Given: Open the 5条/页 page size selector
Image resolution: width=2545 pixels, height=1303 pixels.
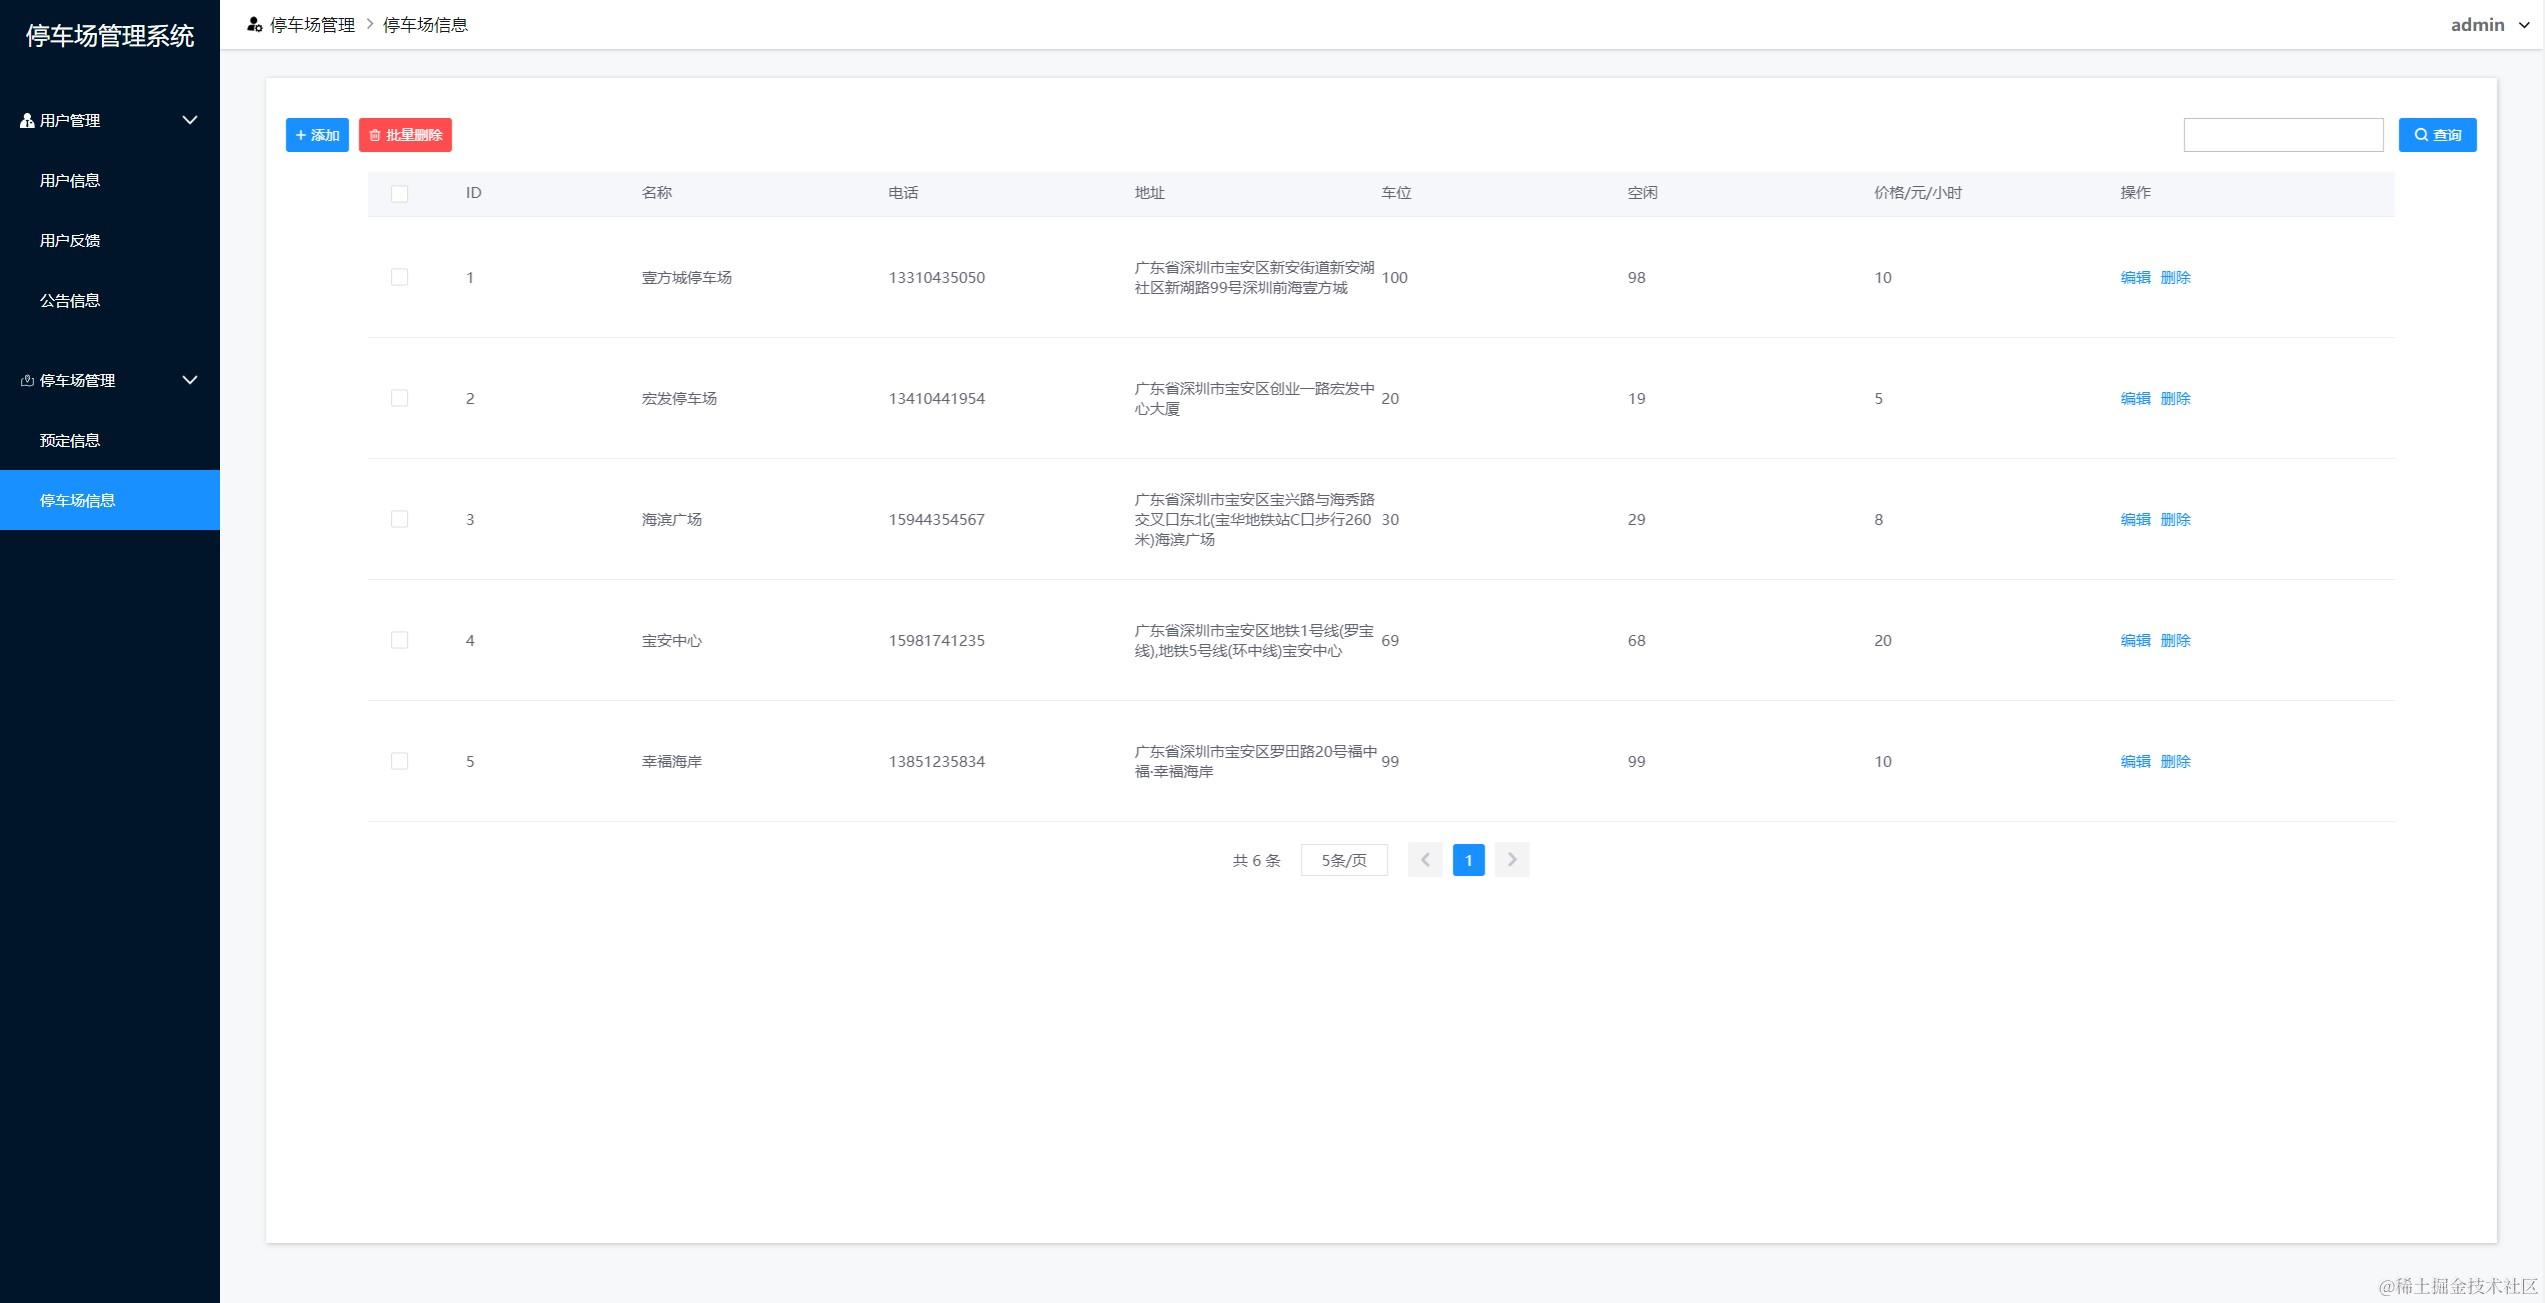Looking at the screenshot, I should [x=1343, y=860].
